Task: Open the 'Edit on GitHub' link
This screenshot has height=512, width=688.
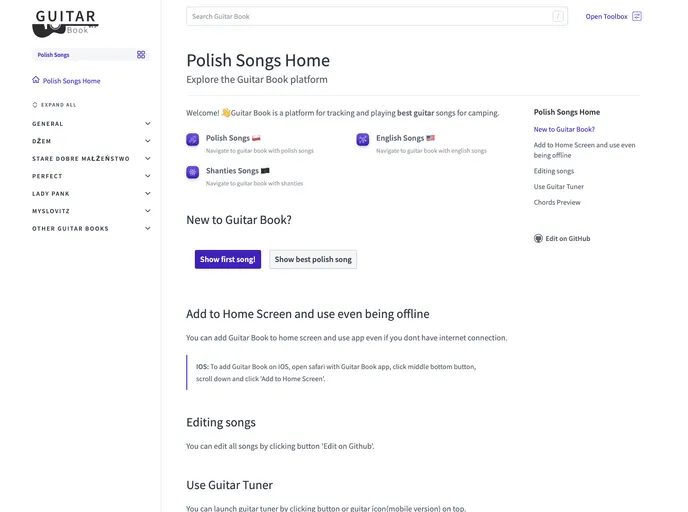Action: coord(568,238)
